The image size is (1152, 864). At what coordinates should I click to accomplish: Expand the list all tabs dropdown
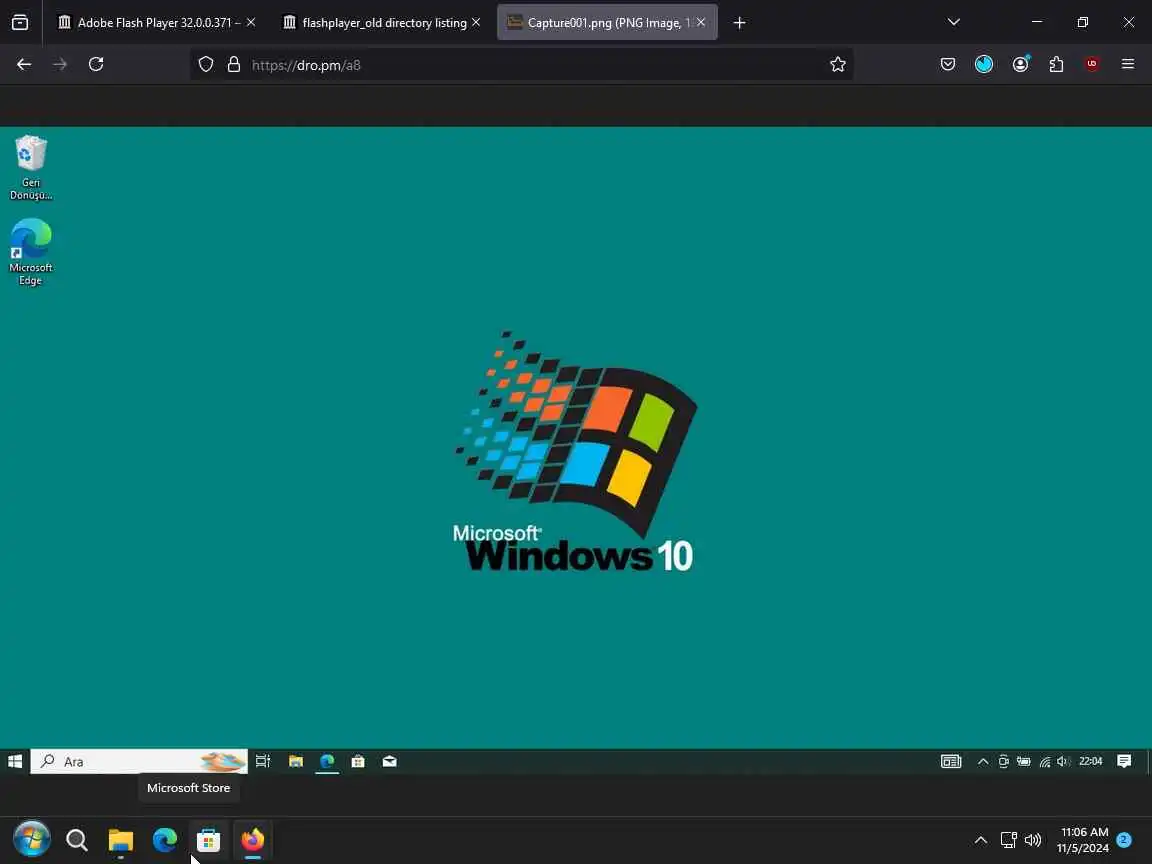click(x=954, y=22)
